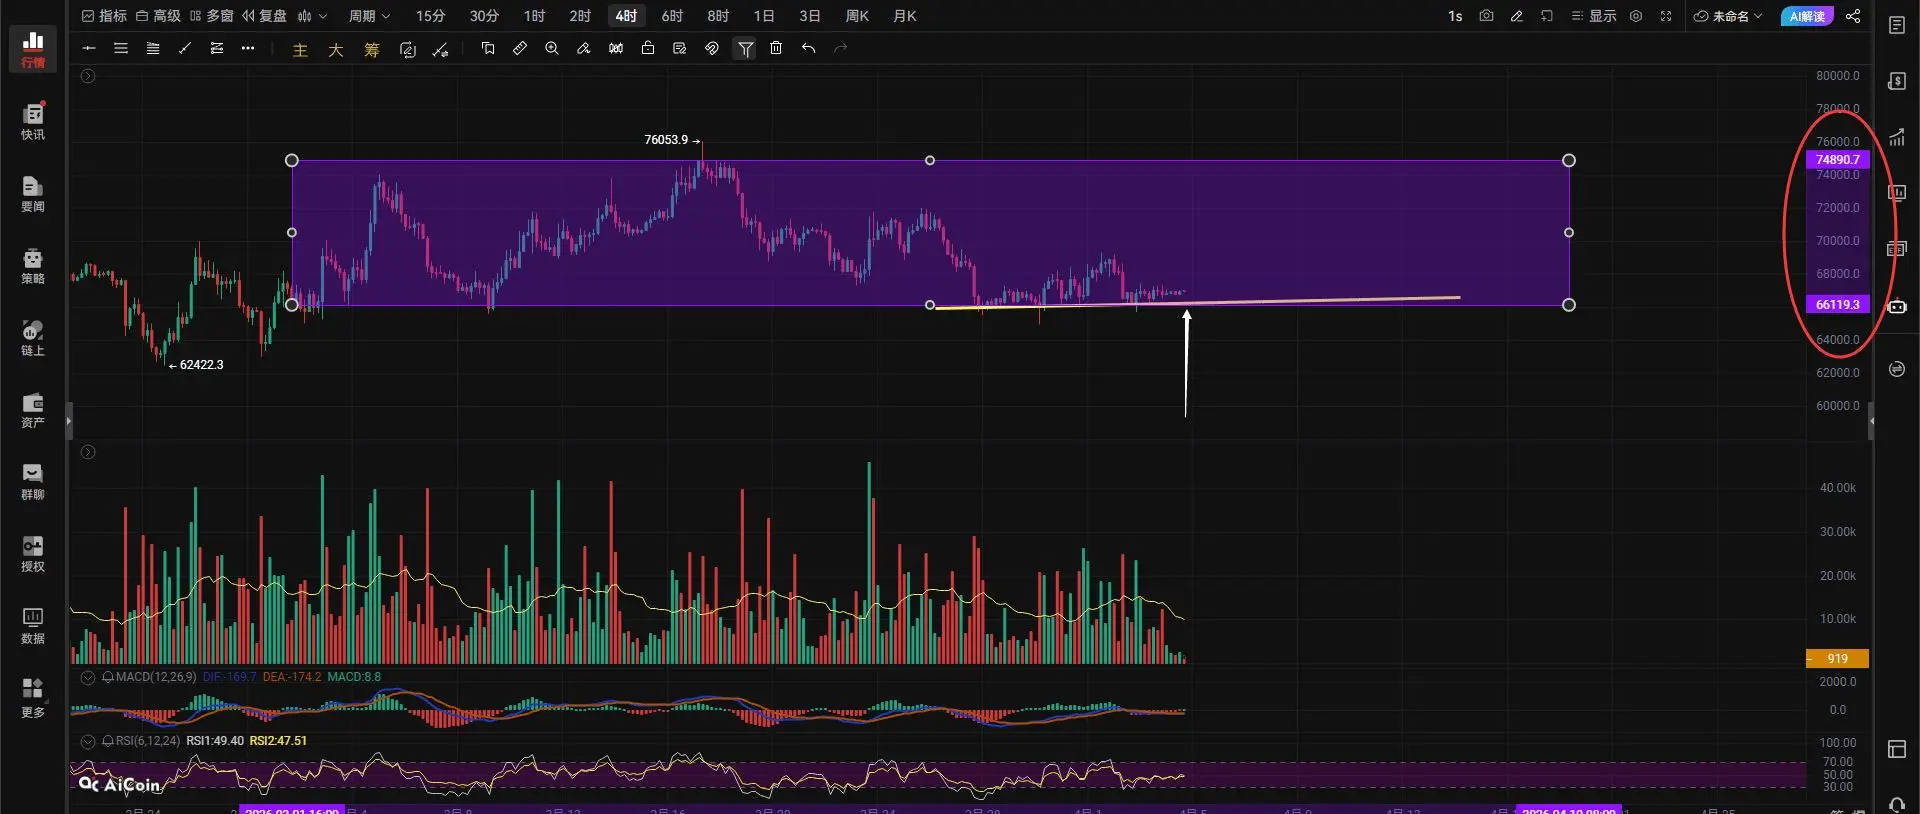The height and width of the screenshot is (814, 1920).
Task: Switch to the 1日 timeframe
Action: tap(764, 16)
